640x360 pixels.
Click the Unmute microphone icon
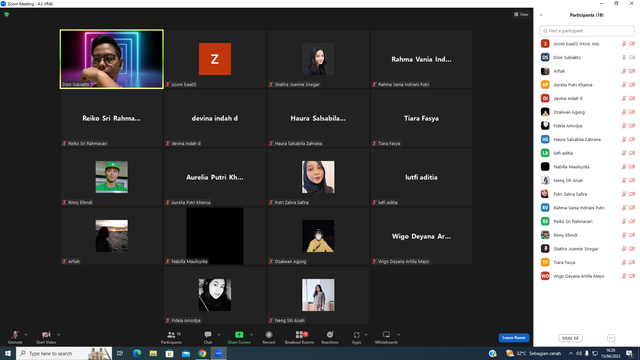point(15,335)
